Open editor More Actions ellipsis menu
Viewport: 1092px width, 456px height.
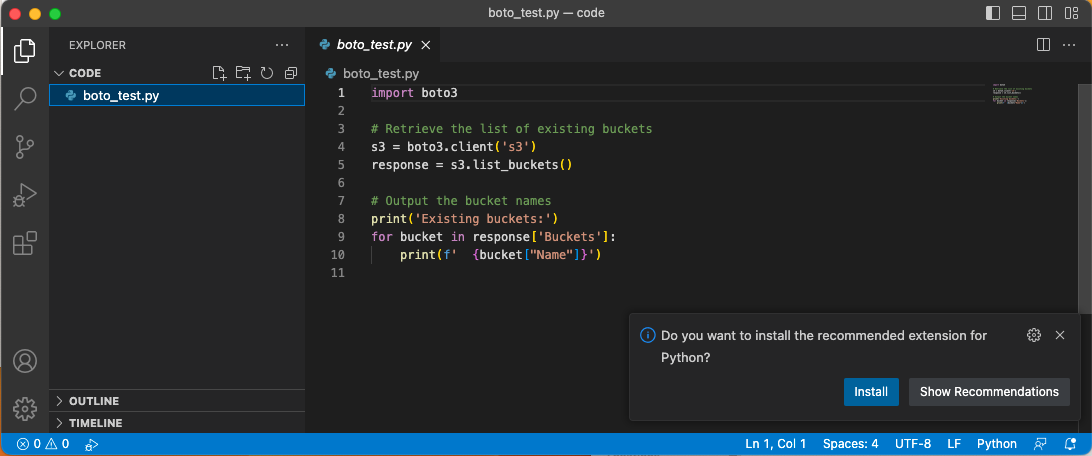coord(1069,45)
